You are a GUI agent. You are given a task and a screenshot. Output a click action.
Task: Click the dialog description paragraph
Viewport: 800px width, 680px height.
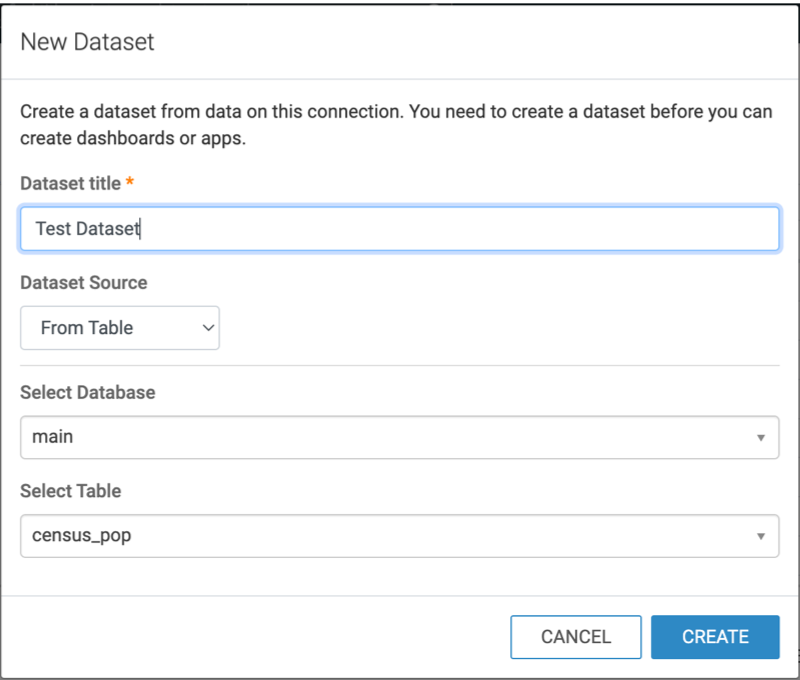tap(396, 125)
